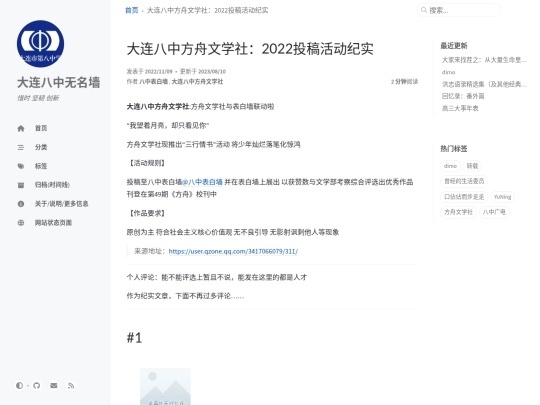The image size is (540, 405).
Task: Open recent post 大家来找茬之
Action: [484, 60]
